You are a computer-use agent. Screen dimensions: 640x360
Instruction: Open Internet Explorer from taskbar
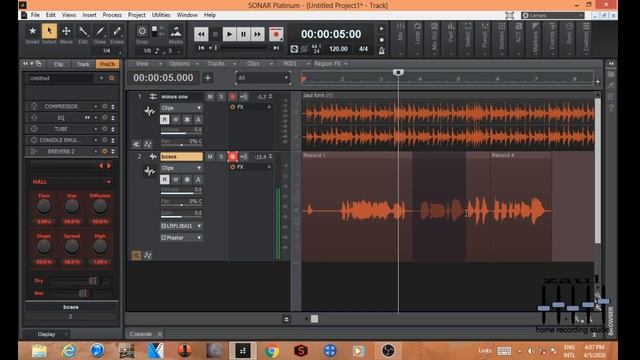pos(69,351)
